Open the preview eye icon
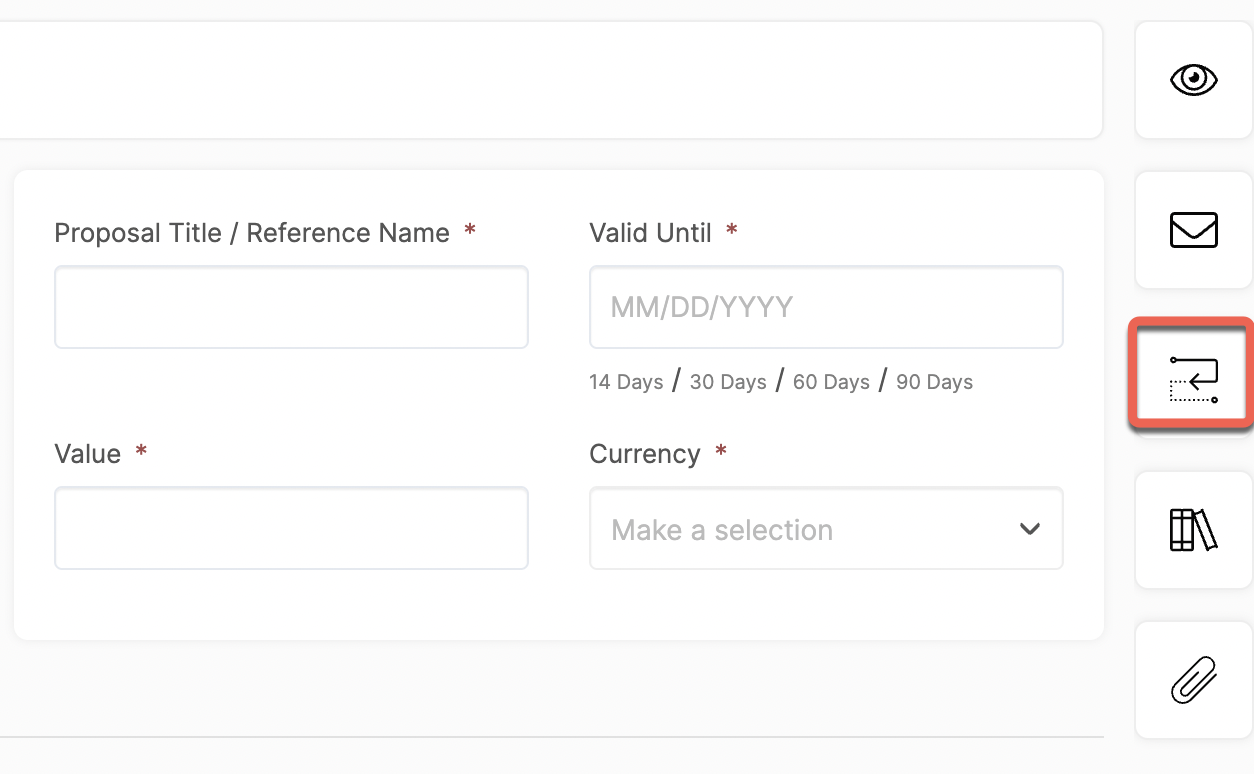The height and width of the screenshot is (774, 1254). [1194, 79]
